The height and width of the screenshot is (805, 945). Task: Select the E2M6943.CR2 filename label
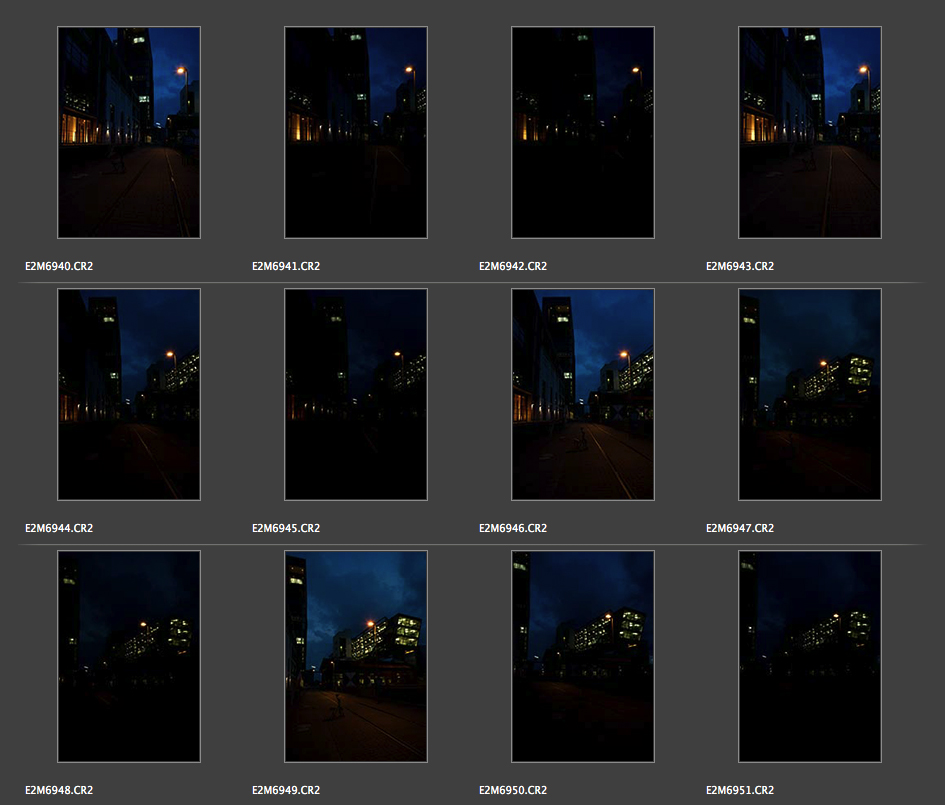pyautogui.click(x=740, y=266)
